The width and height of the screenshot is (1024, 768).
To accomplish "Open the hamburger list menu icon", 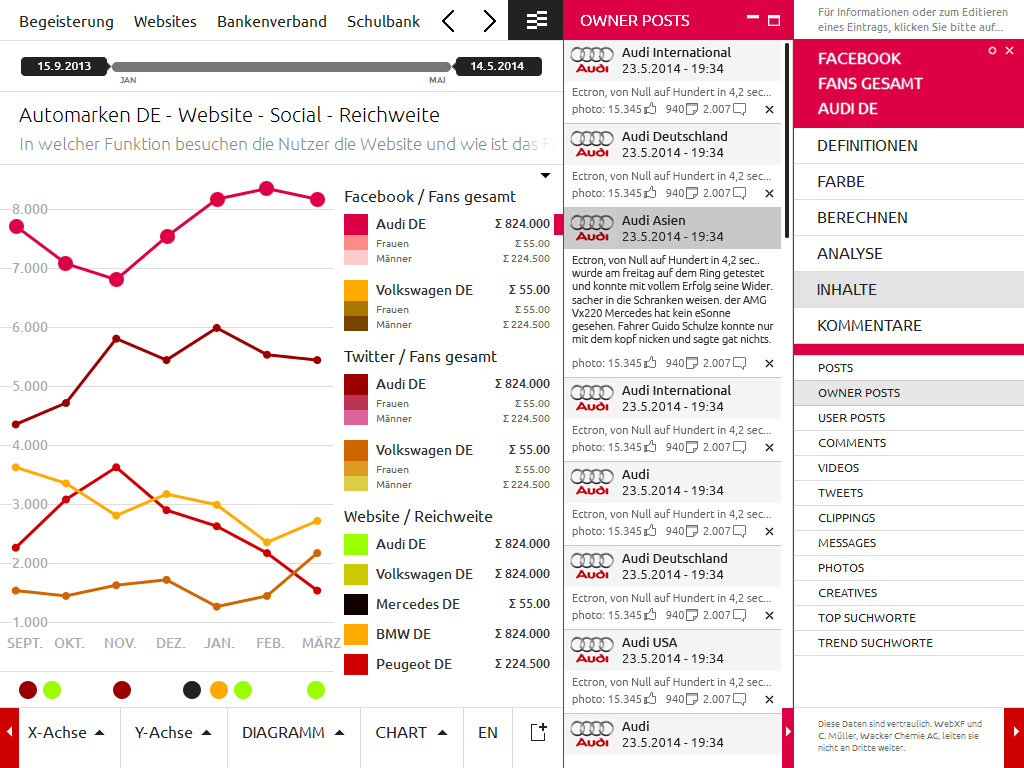I will (x=536, y=20).
